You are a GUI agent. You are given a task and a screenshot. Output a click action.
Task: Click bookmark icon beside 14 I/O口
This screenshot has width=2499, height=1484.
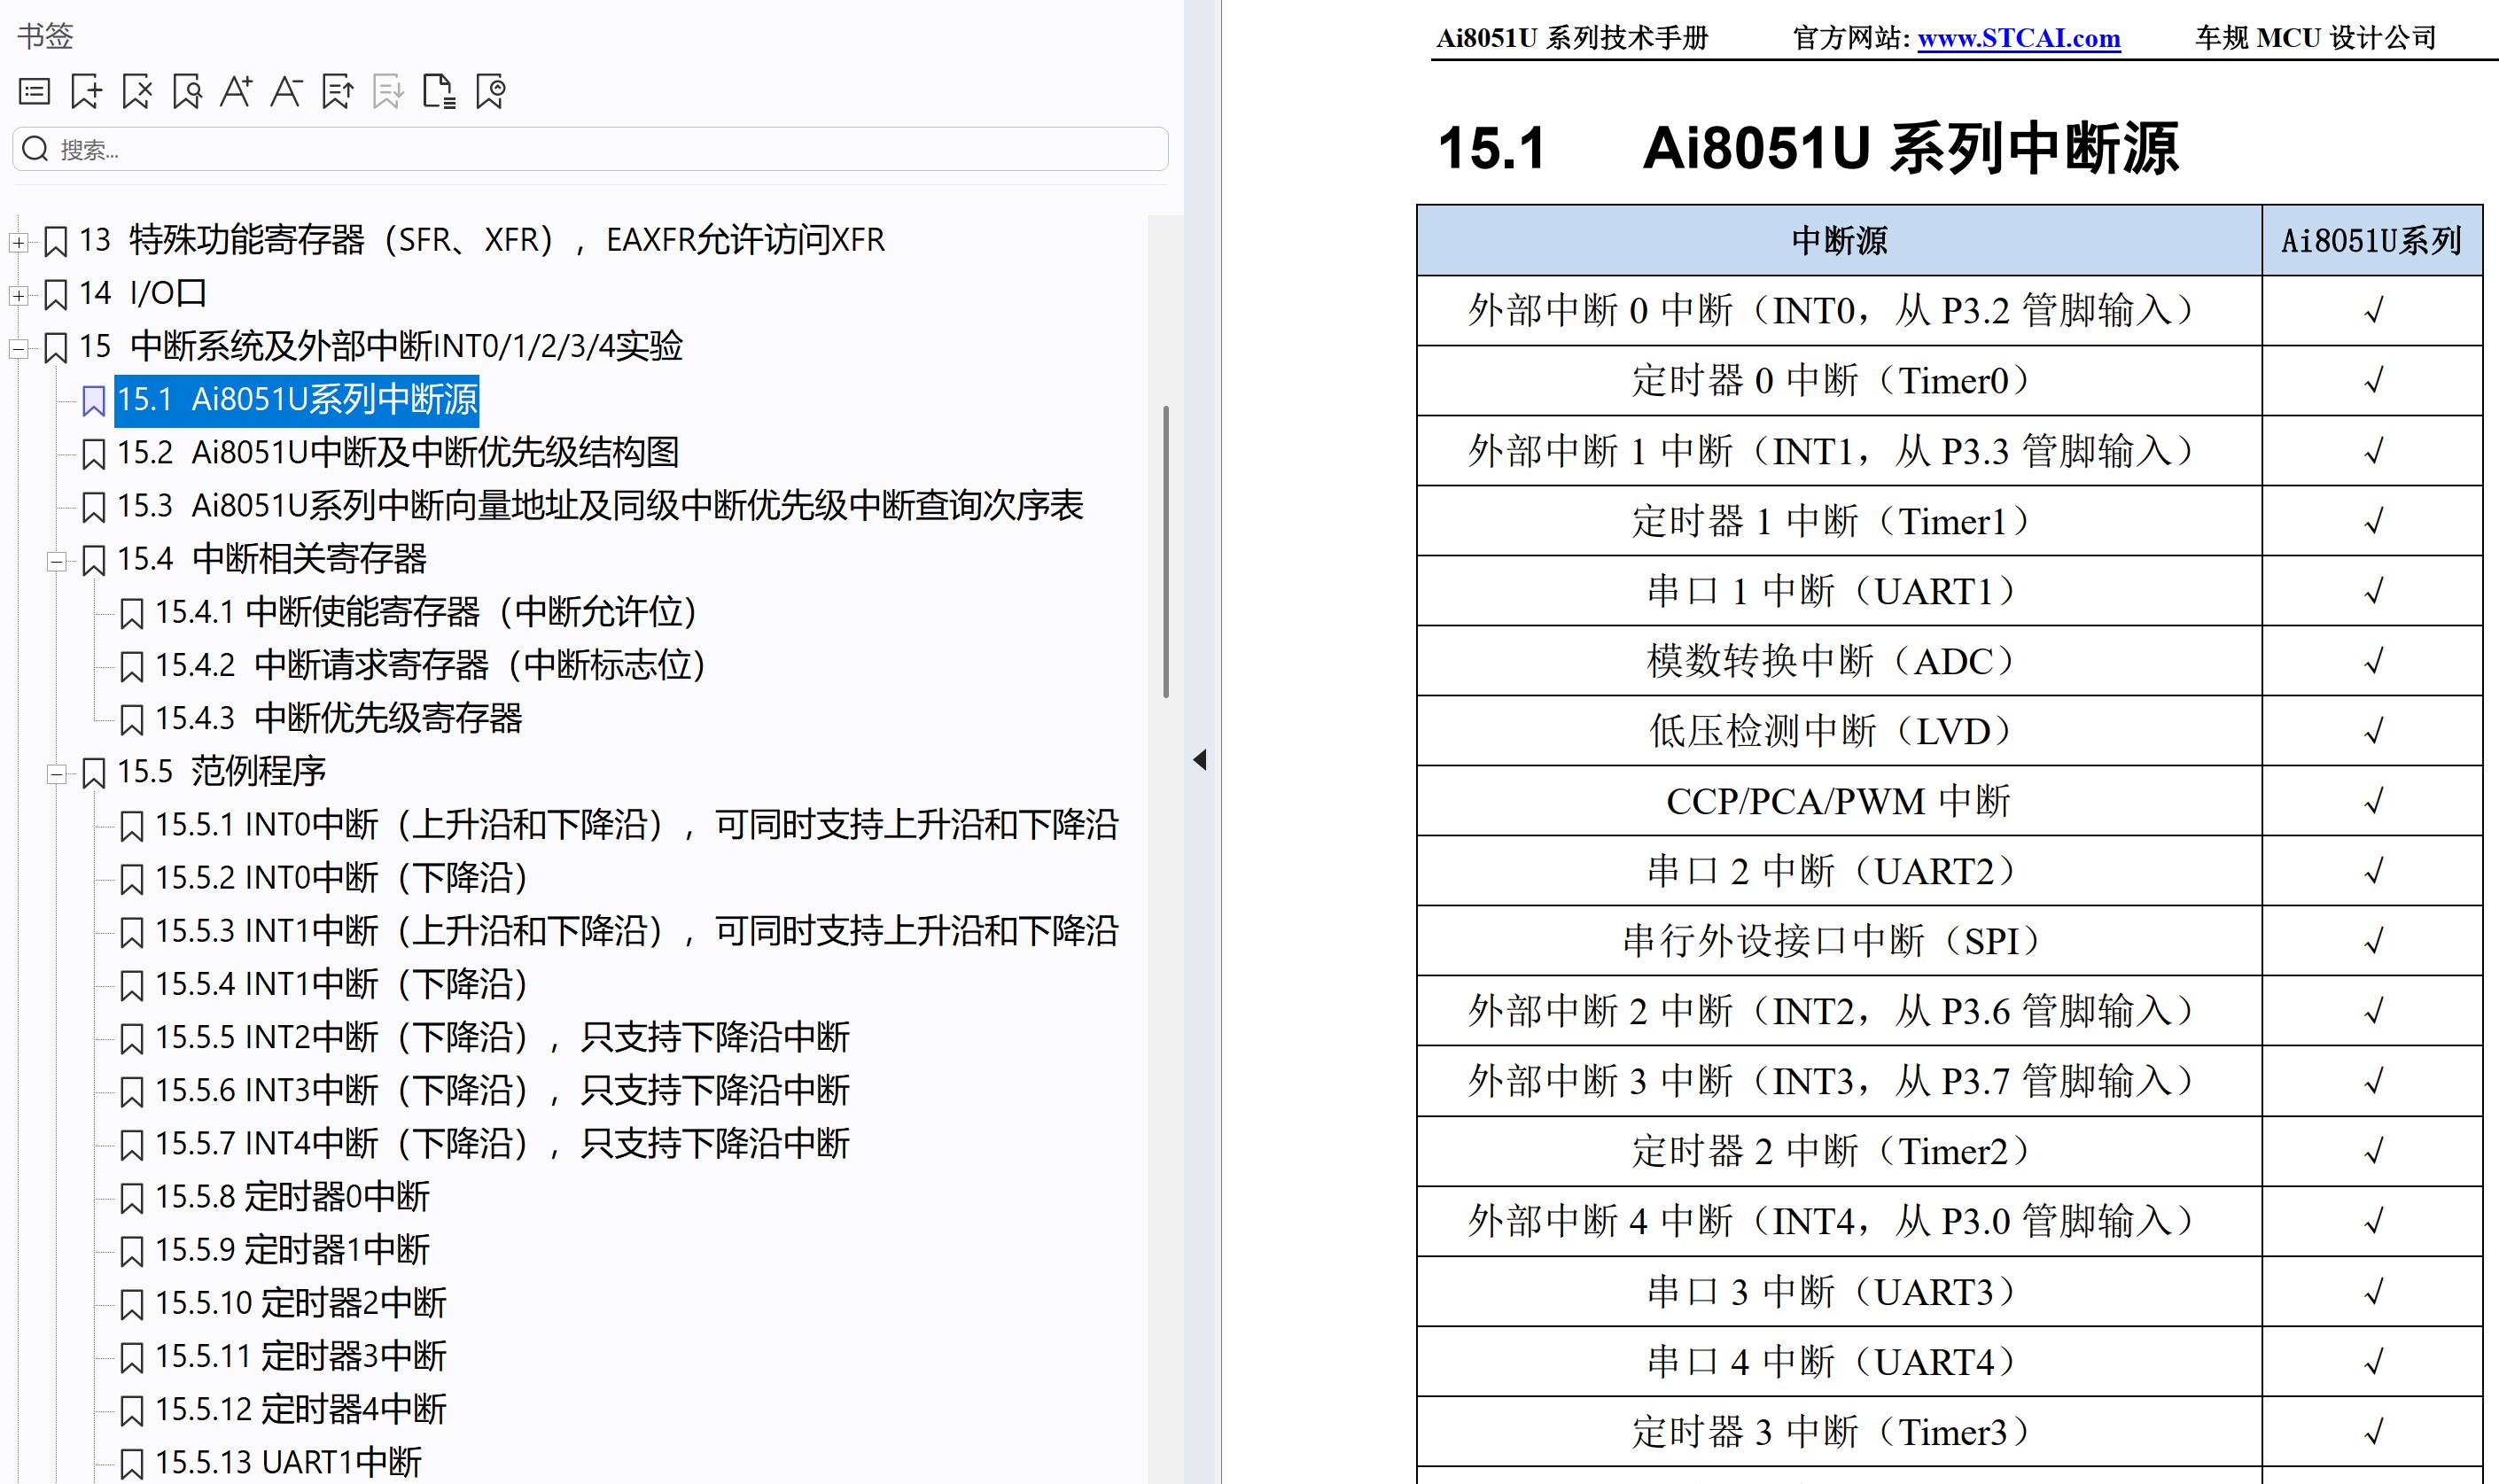[56, 294]
